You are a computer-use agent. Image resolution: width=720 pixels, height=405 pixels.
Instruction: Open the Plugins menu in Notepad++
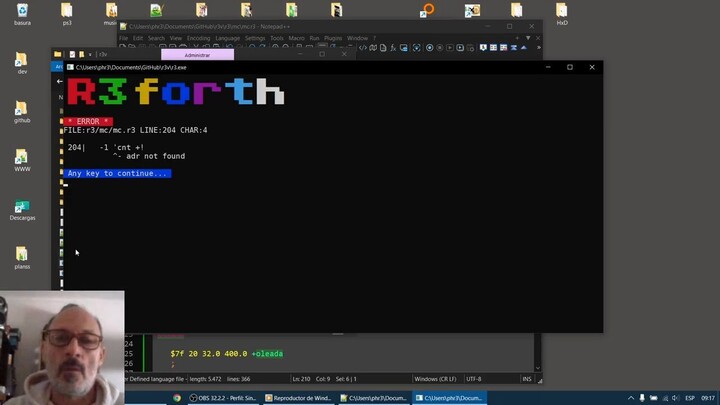click(333, 38)
